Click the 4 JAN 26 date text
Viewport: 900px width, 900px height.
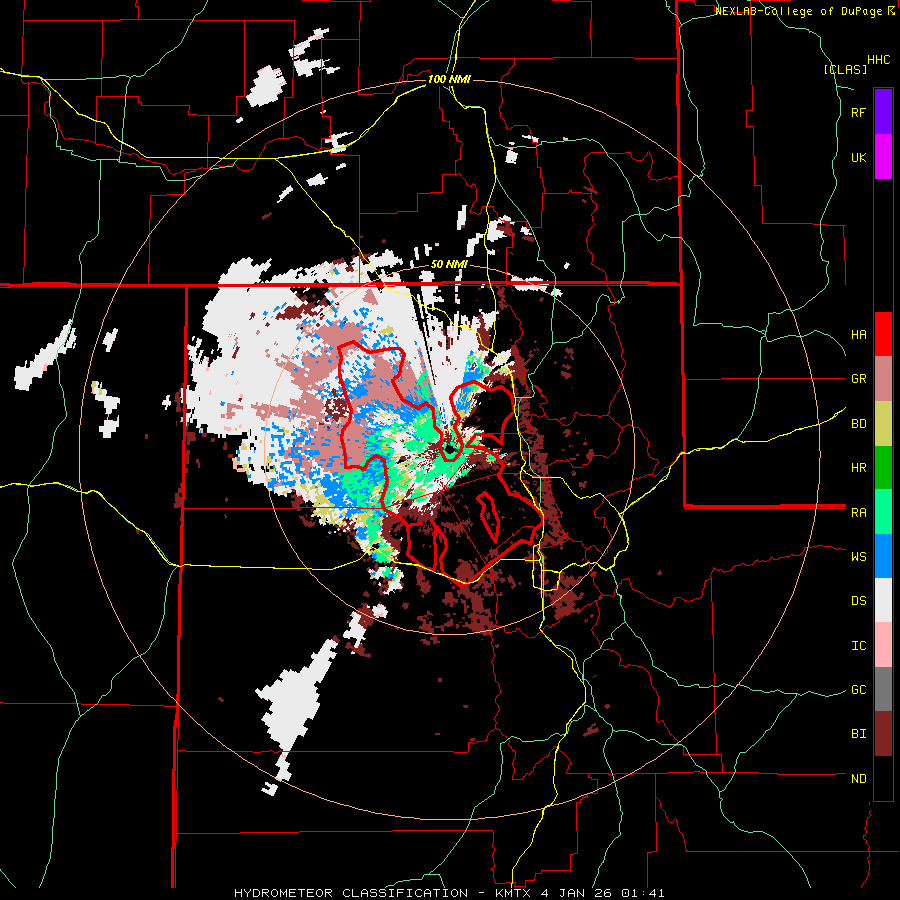575,893
